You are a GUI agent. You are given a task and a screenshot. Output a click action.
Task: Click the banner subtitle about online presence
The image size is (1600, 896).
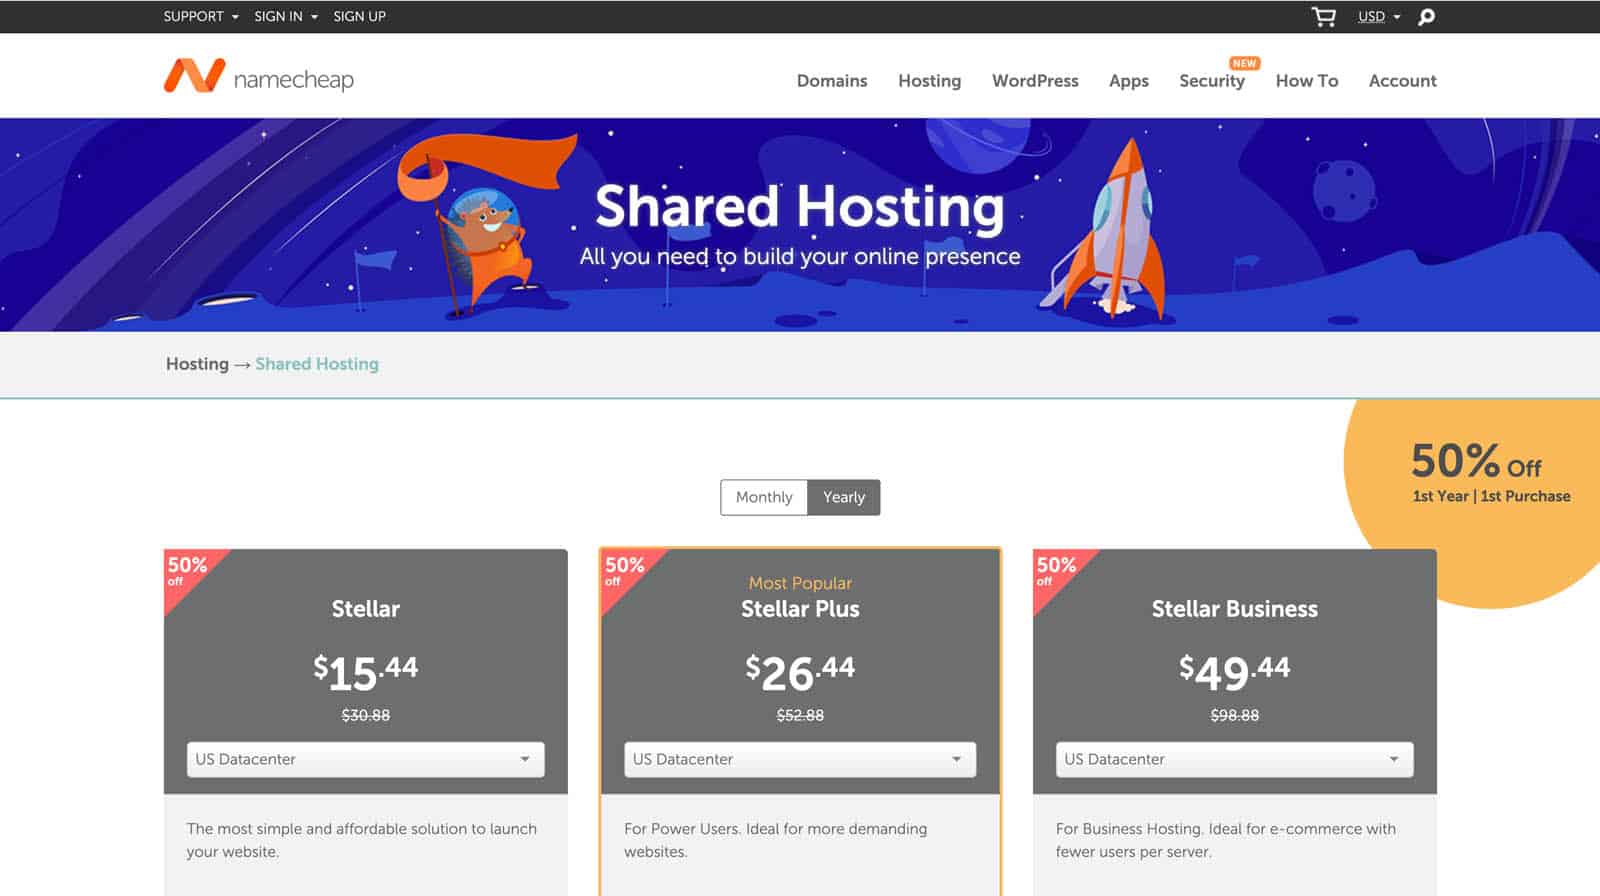click(800, 256)
